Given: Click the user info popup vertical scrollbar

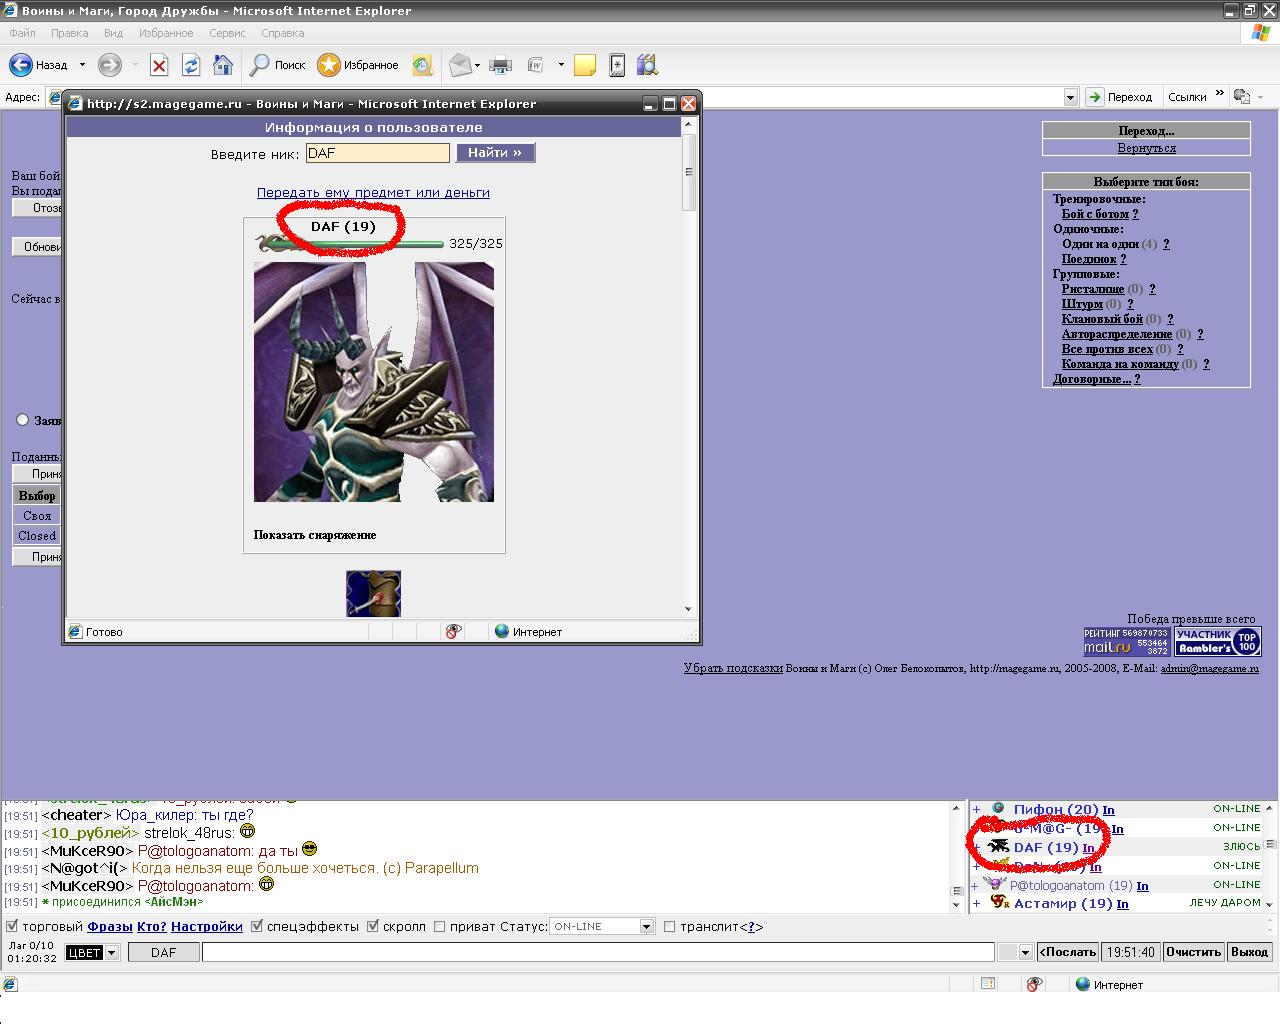Looking at the screenshot, I should point(688,367).
